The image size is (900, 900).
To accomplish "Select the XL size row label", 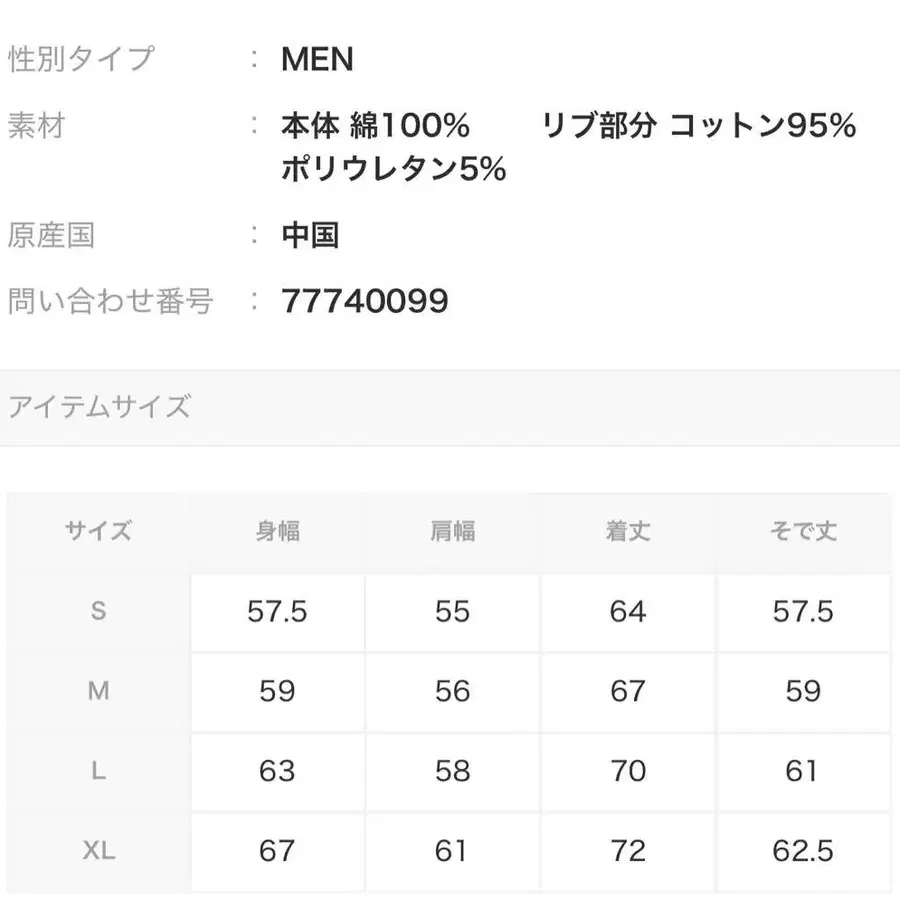I will (98, 851).
